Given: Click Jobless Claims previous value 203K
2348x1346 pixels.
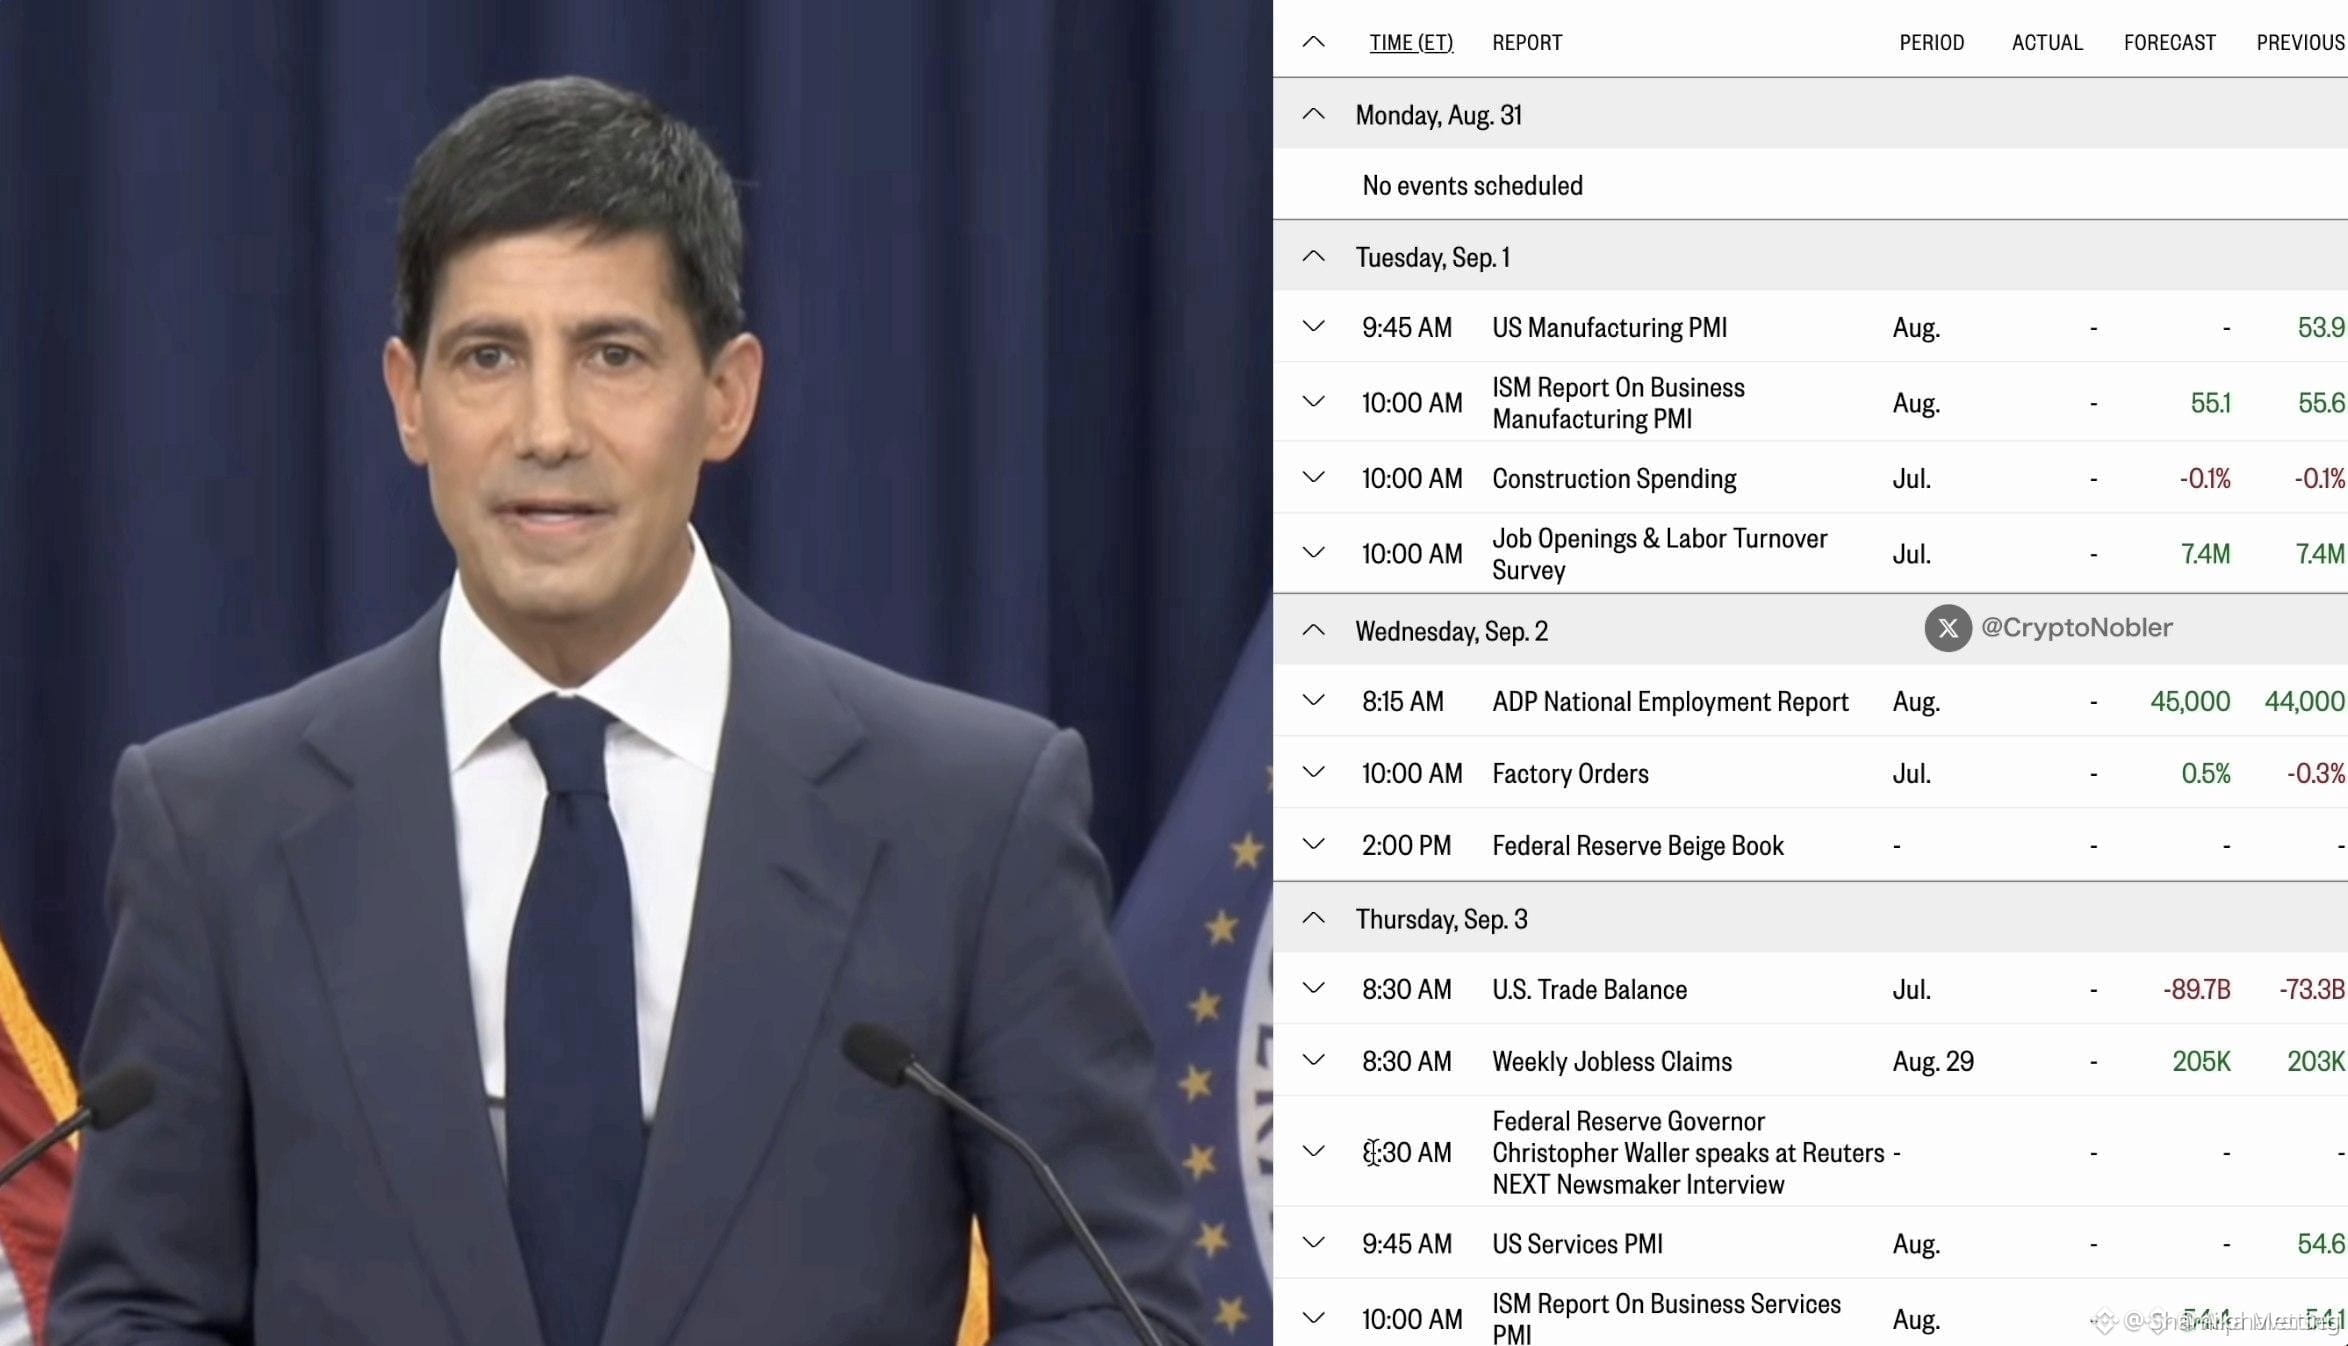Looking at the screenshot, I should (x=2316, y=1062).
